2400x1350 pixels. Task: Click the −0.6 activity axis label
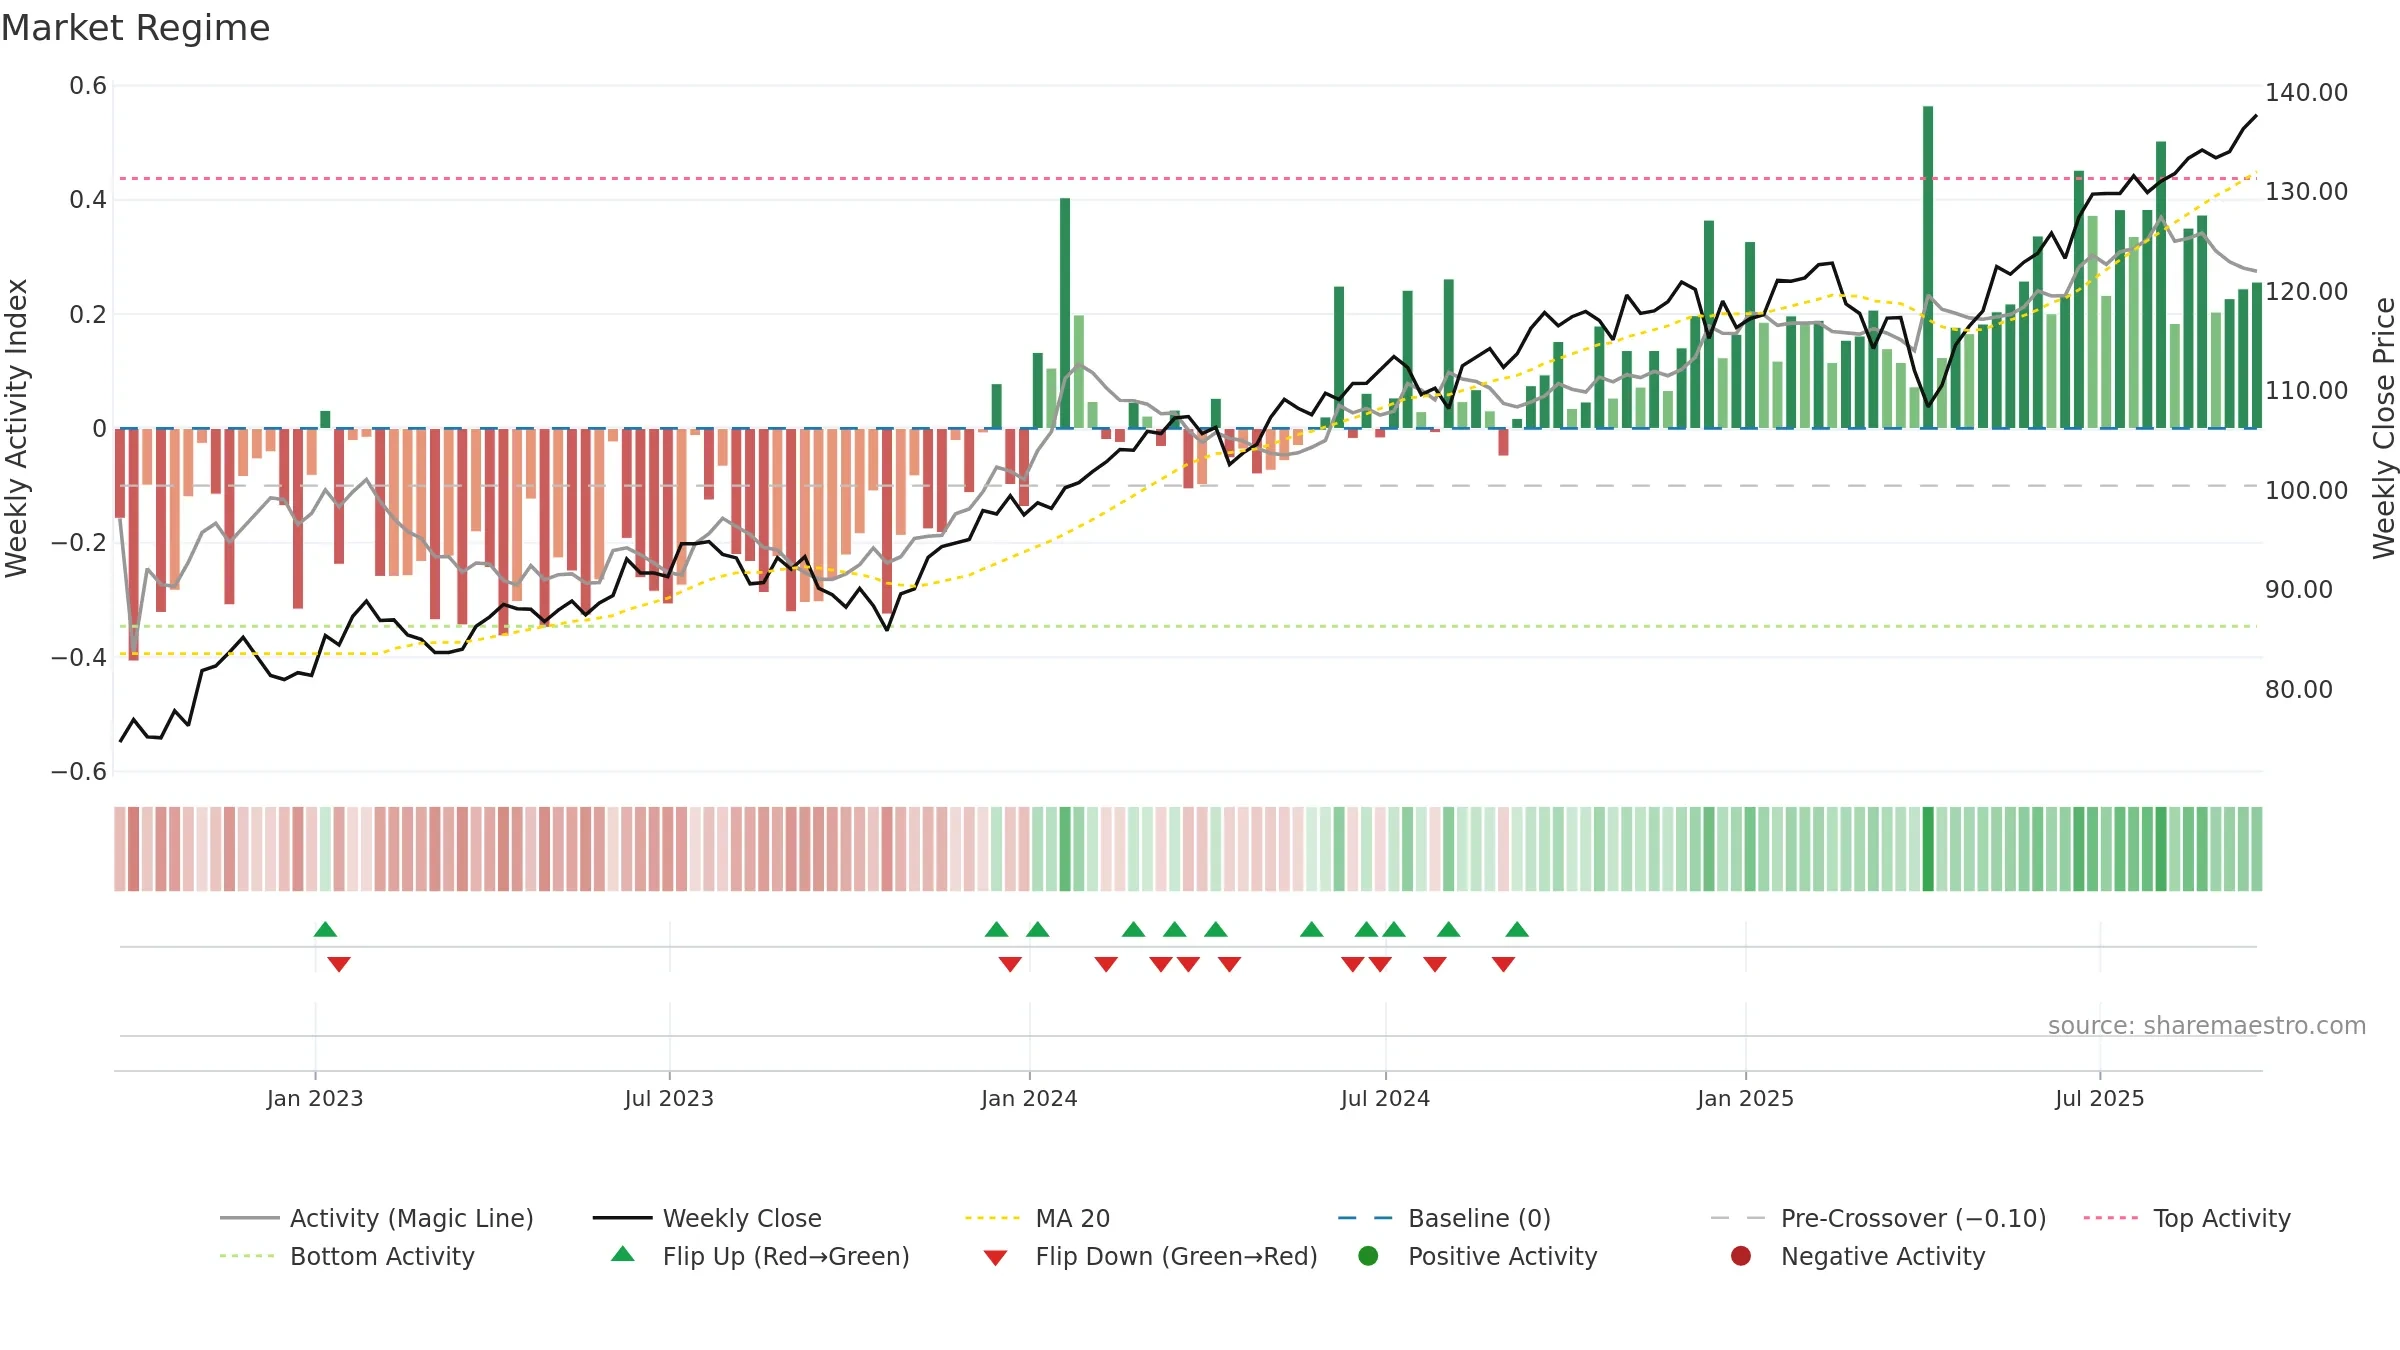79,772
